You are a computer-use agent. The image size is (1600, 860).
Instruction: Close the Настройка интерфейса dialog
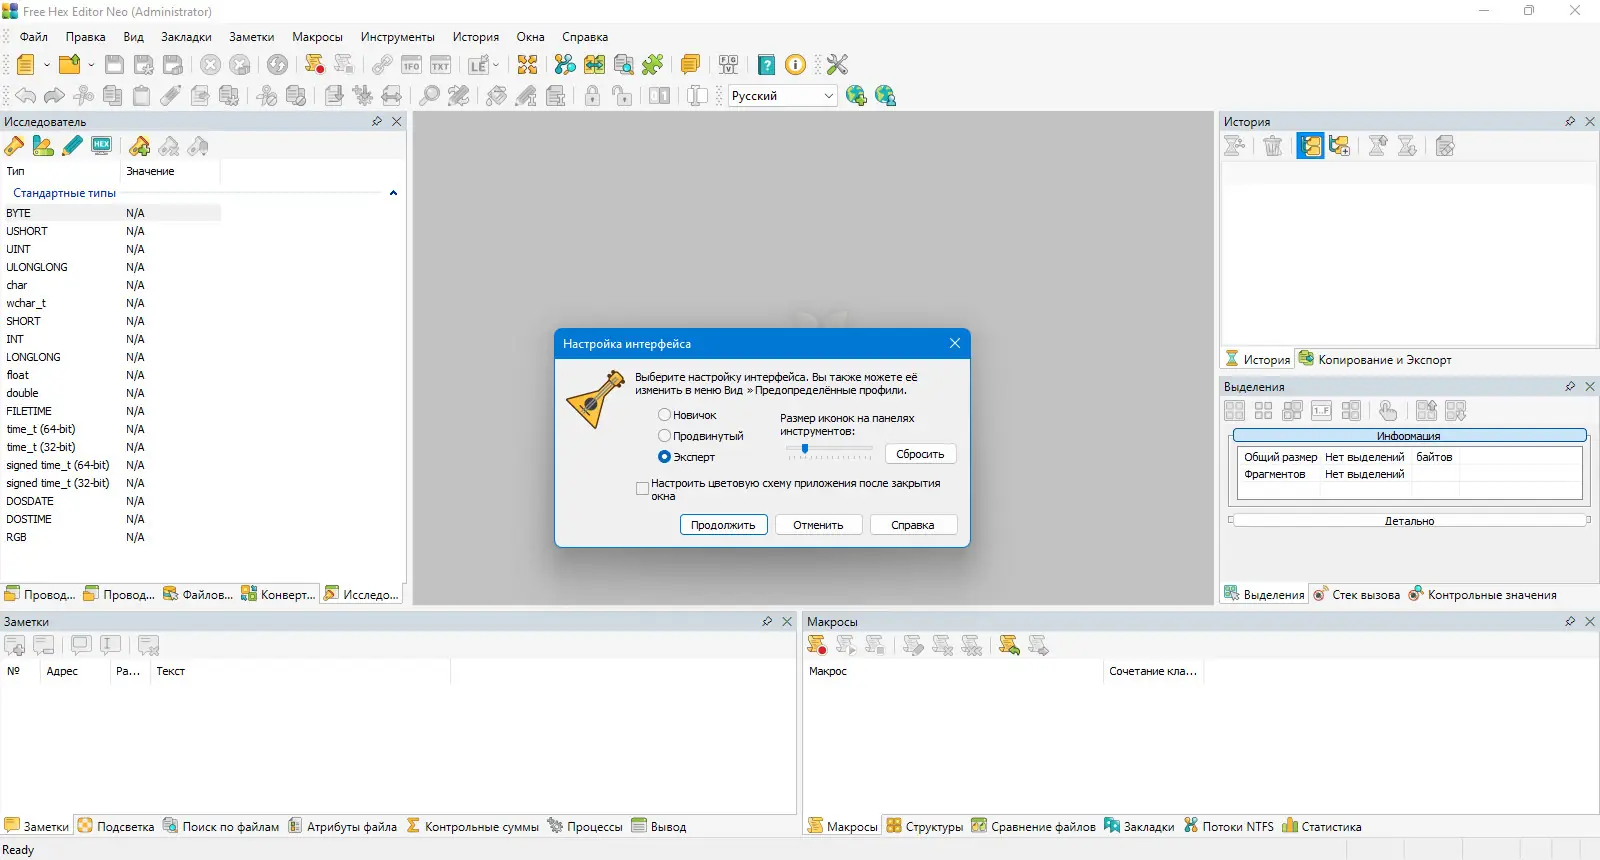coord(954,343)
